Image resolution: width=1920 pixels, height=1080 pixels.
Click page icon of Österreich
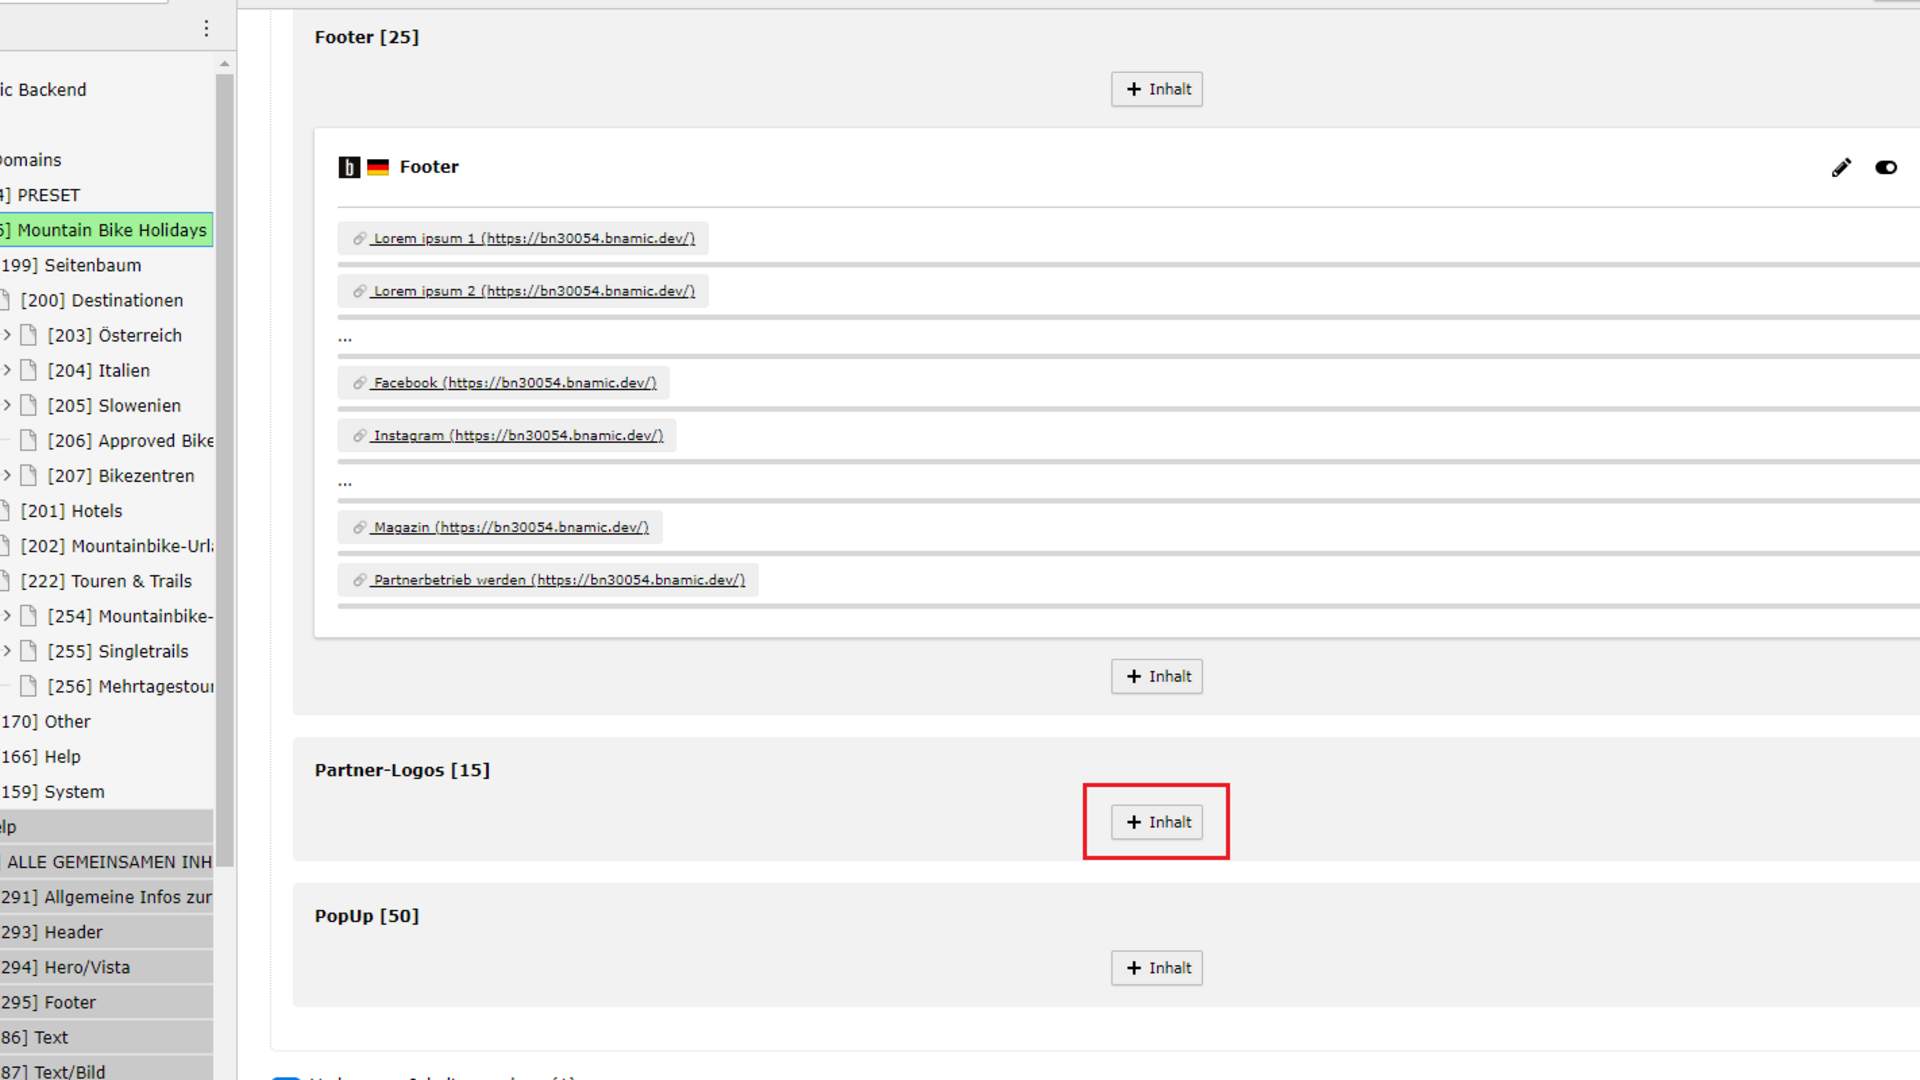tap(29, 335)
